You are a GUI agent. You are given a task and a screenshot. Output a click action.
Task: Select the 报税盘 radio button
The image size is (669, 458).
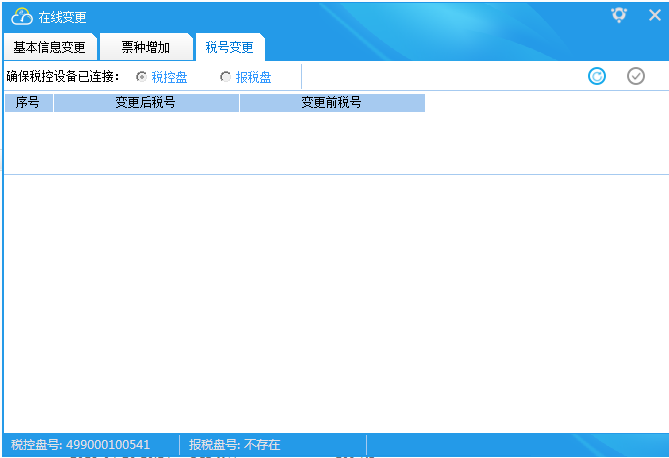pyautogui.click(x=225, y=77)
